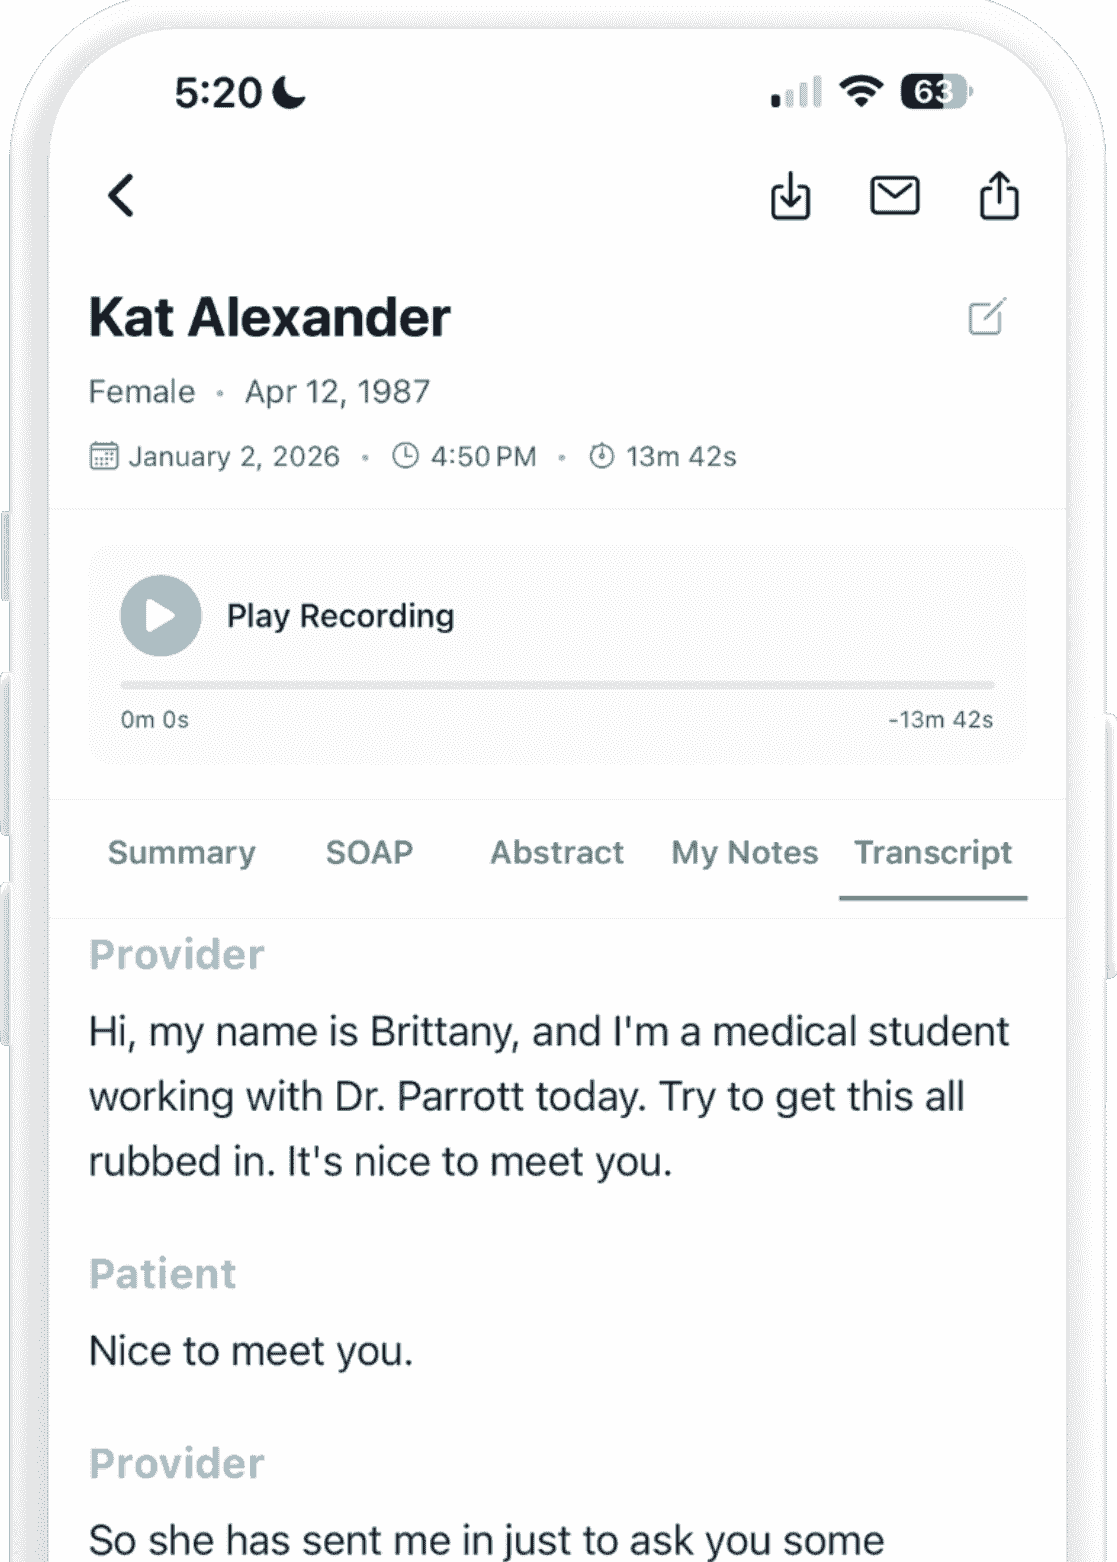Click the calendar icon beside the date
Image resolution: width=1117 pixels, height=1562 pixels.
[x=104, y=456]
